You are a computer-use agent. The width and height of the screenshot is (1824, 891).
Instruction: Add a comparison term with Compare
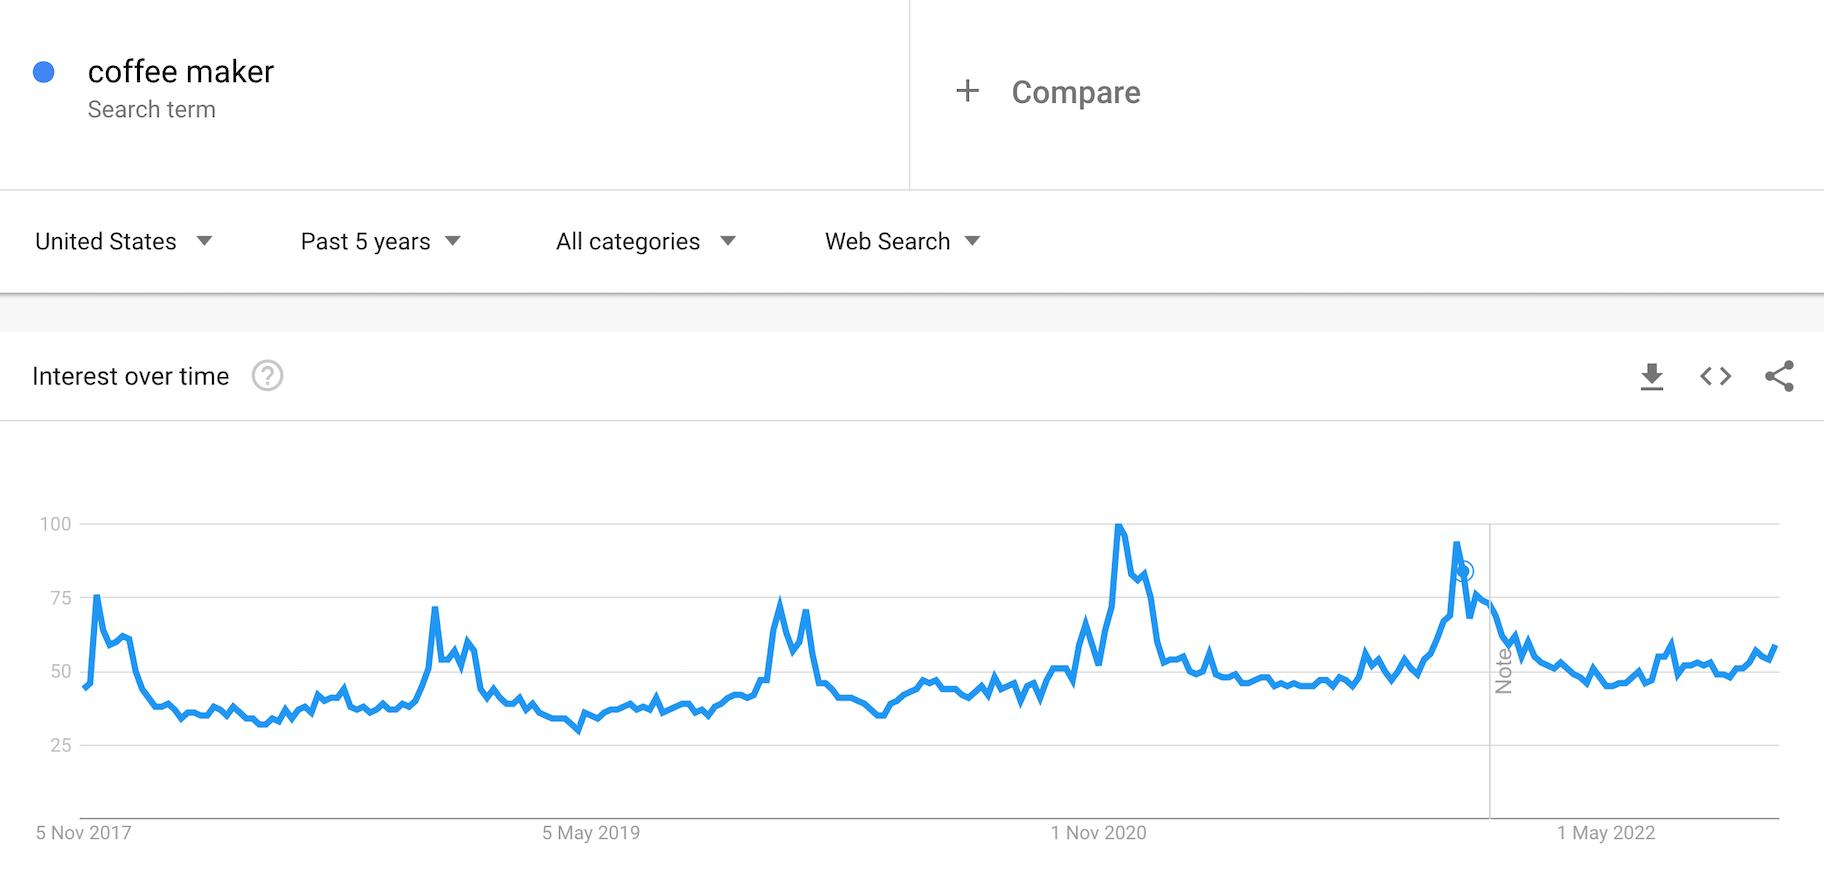point(1075,92)
